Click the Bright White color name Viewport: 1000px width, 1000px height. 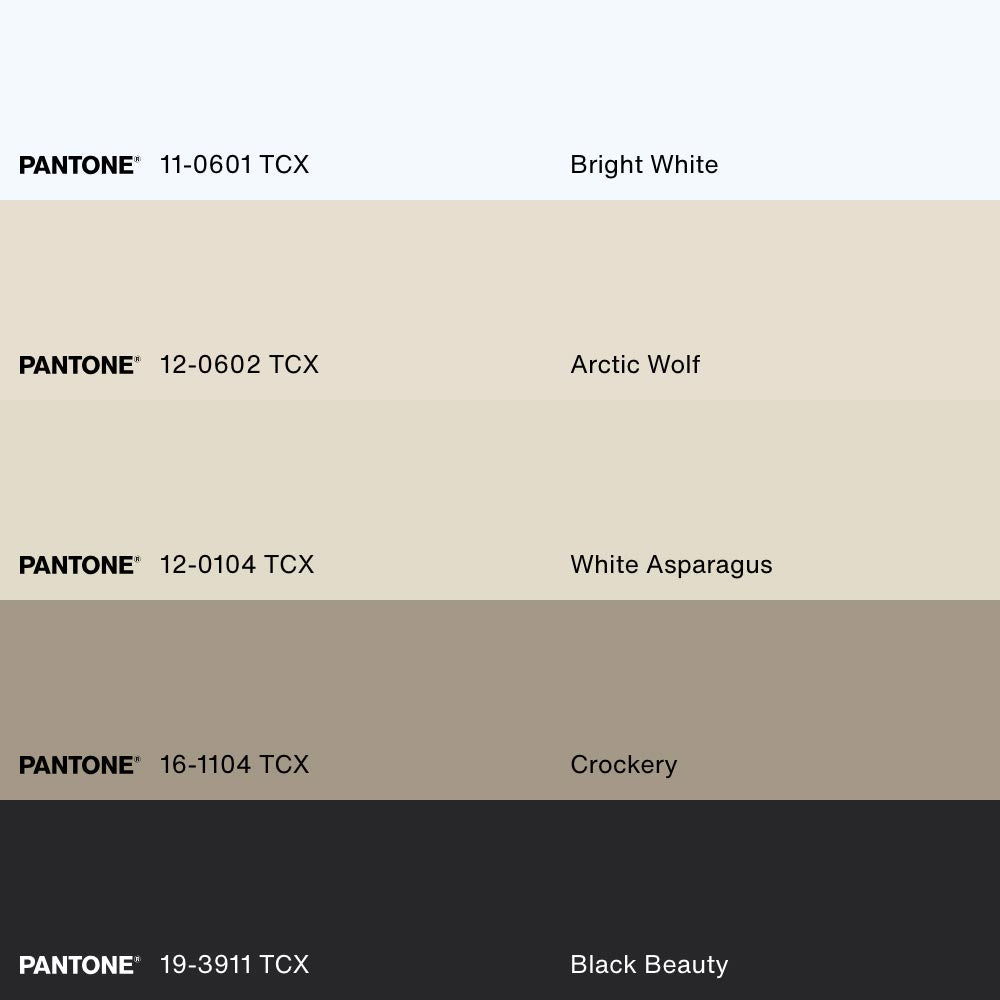click(x=644, y=165)
